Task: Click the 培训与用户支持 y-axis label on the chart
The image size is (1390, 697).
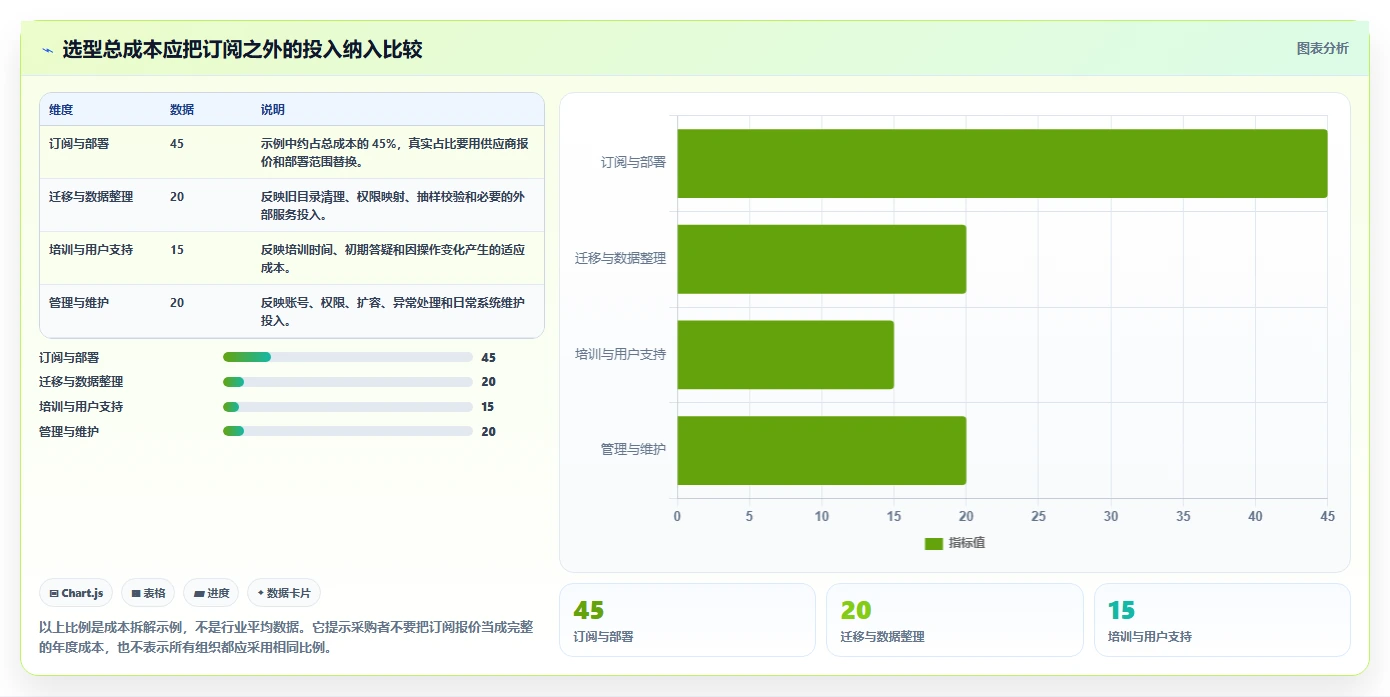Action: 620,354
